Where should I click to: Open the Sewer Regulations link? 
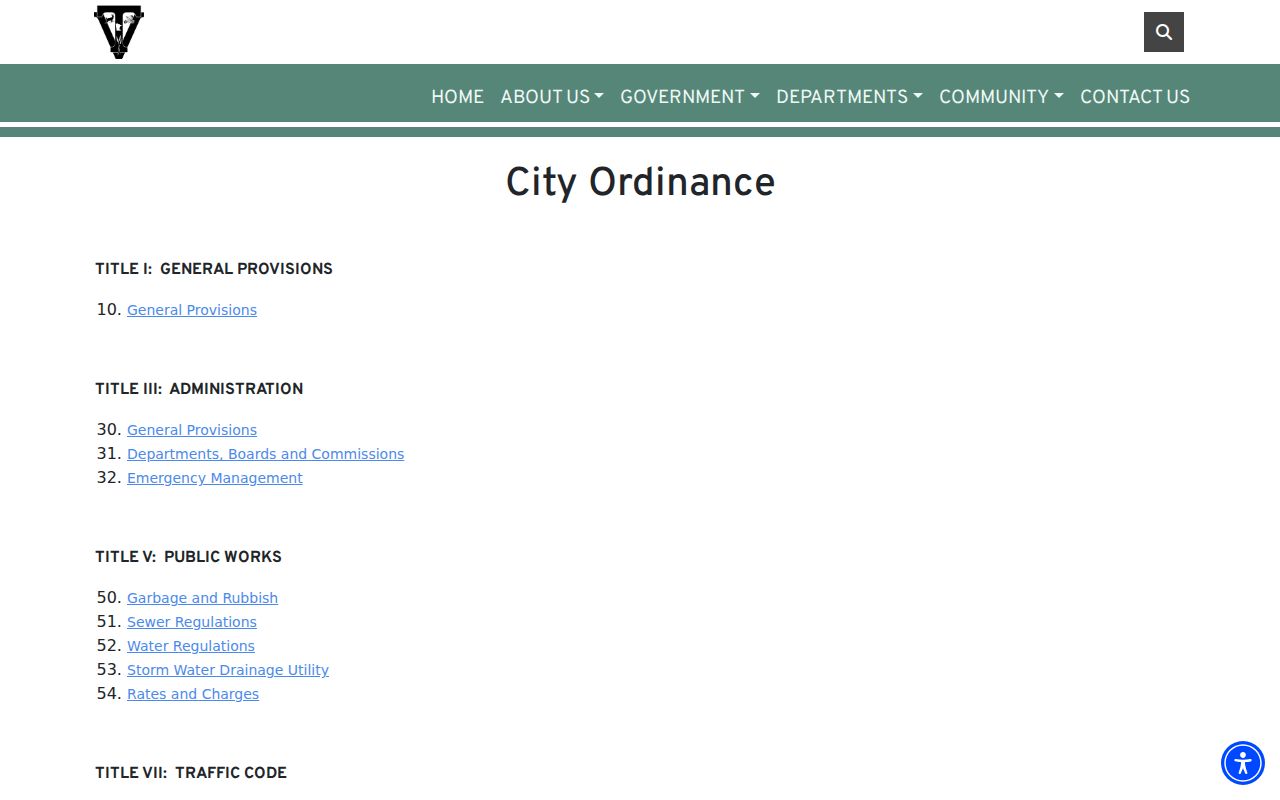click(x=192, y=622)
